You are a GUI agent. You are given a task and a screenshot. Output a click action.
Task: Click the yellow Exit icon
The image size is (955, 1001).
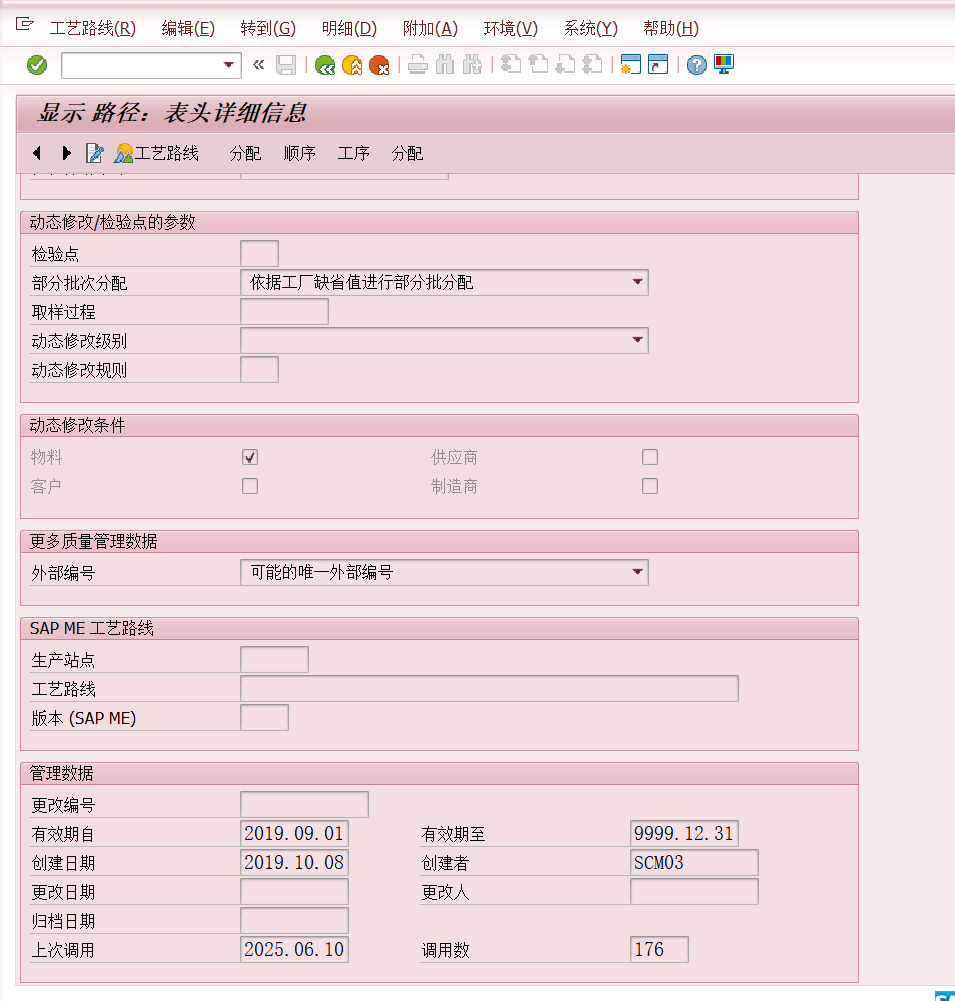pos(352,65)
